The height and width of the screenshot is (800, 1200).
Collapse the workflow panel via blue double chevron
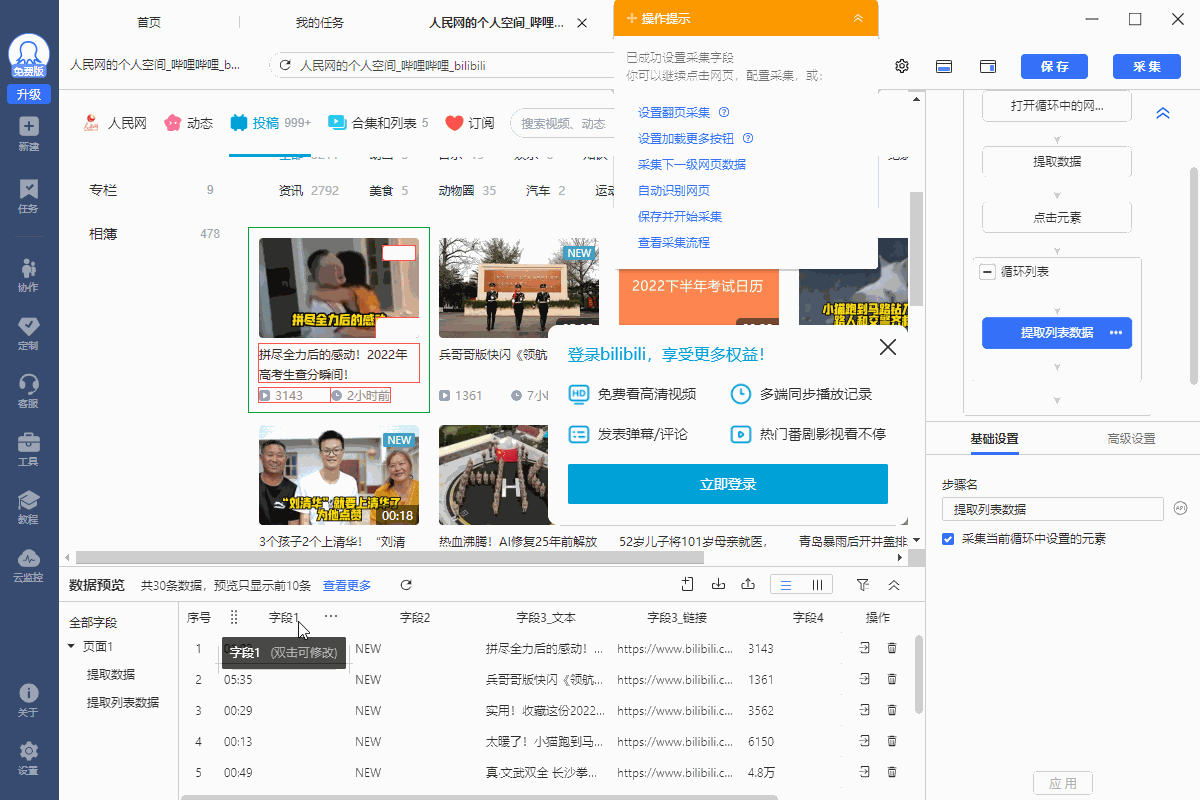(1163, 113)
